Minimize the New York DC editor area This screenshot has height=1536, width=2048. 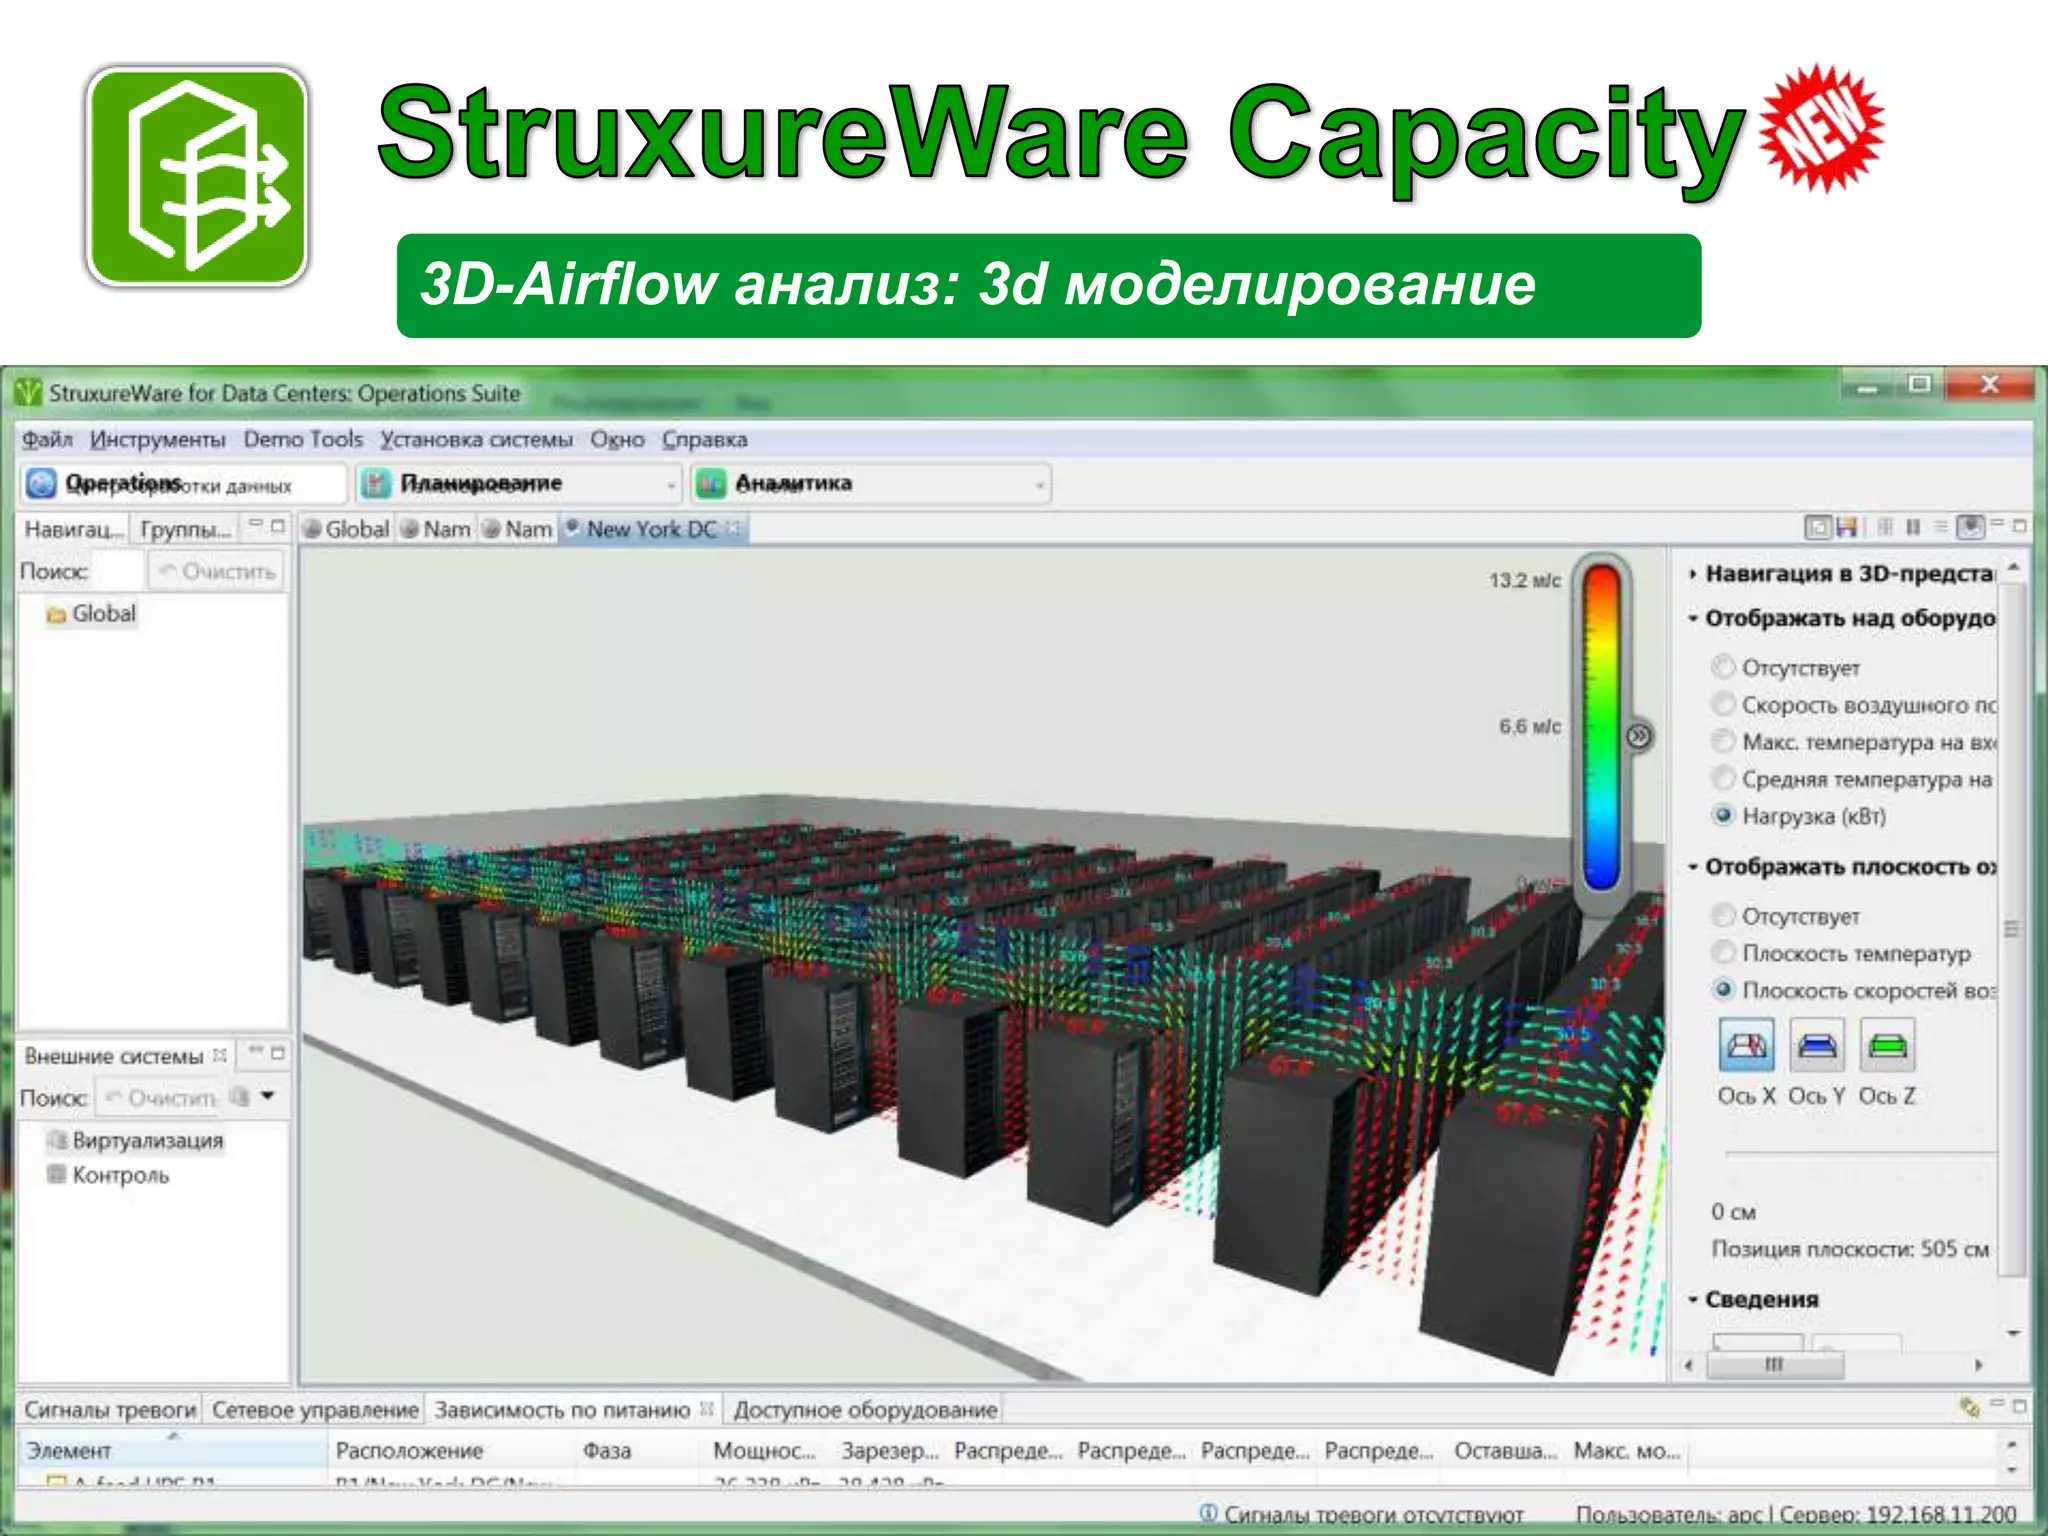(1996, 524)
